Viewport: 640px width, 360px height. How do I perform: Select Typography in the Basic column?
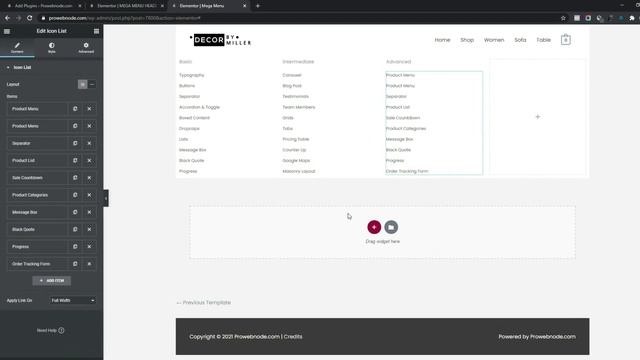coord(191,75)
